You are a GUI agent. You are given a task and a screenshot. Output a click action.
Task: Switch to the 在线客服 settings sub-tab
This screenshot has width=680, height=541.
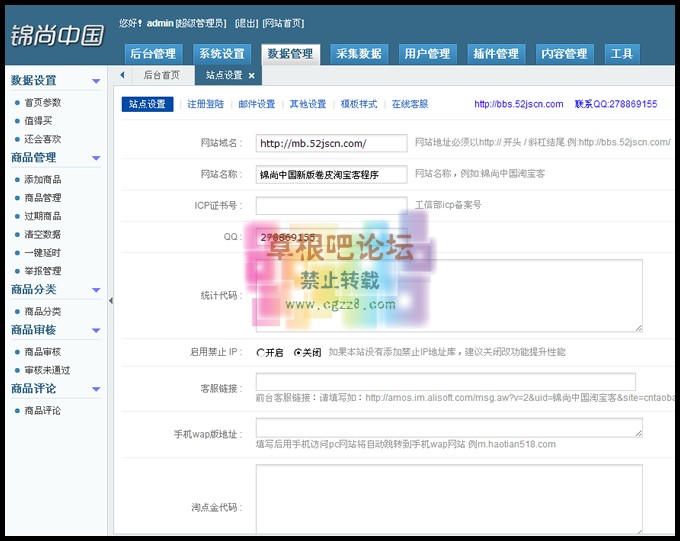410,104
